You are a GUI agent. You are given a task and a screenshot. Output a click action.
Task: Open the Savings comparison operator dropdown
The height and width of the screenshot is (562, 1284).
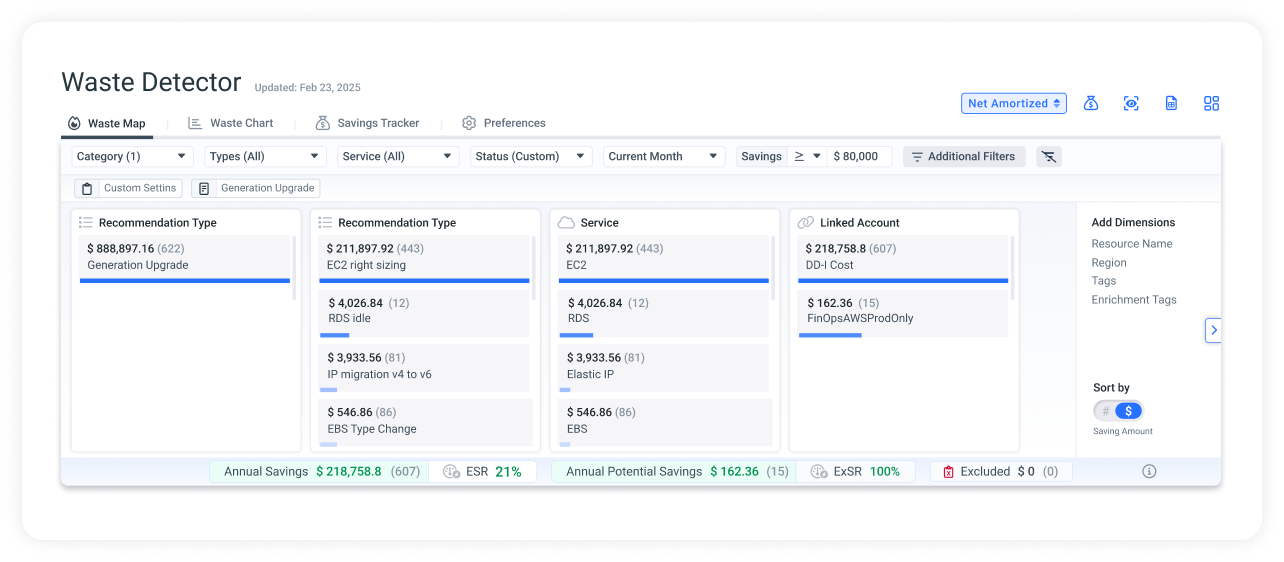[806, 156]
